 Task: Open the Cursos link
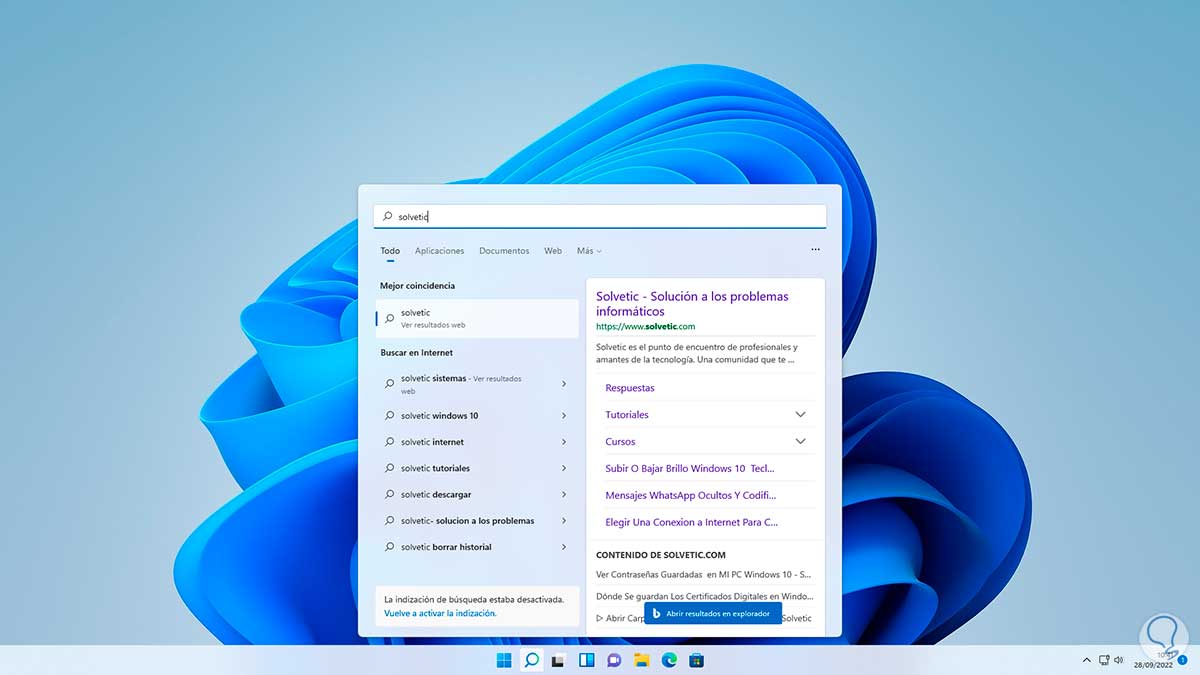point(620,441)
